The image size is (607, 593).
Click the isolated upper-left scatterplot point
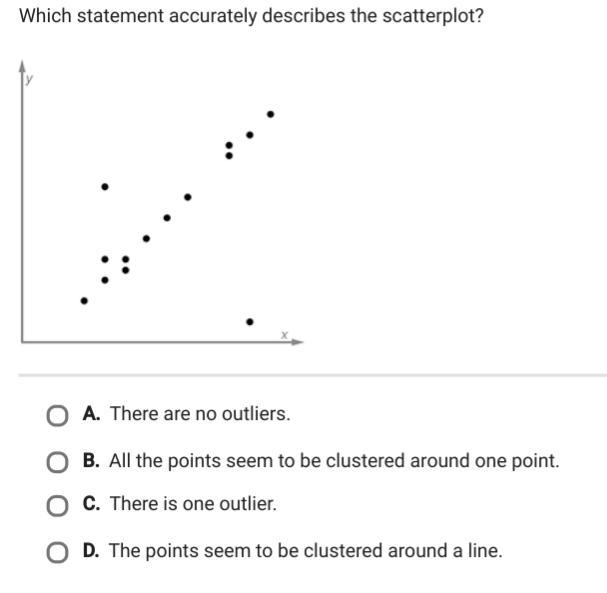(x=105, y=187)
